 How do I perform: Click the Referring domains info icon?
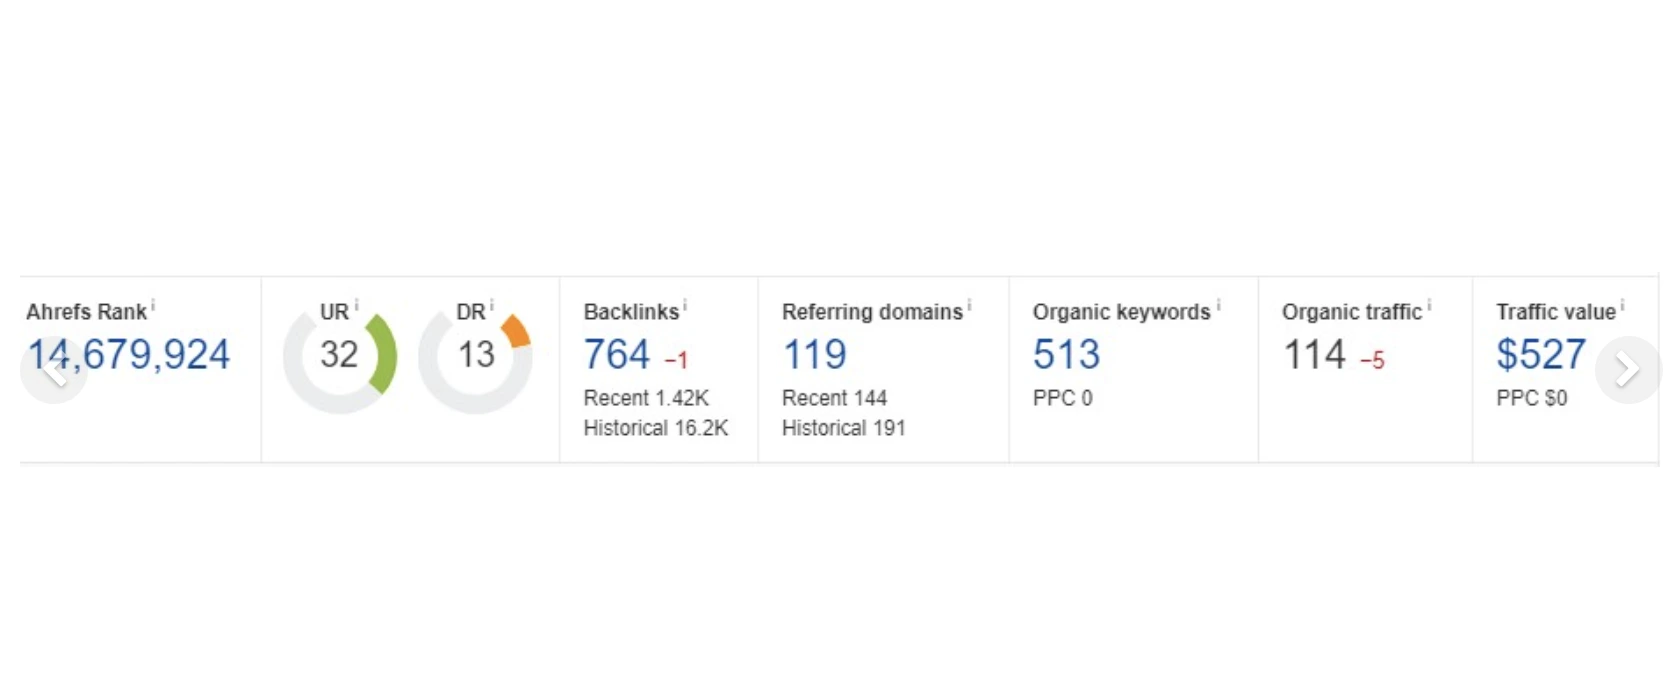click(969, 305)
